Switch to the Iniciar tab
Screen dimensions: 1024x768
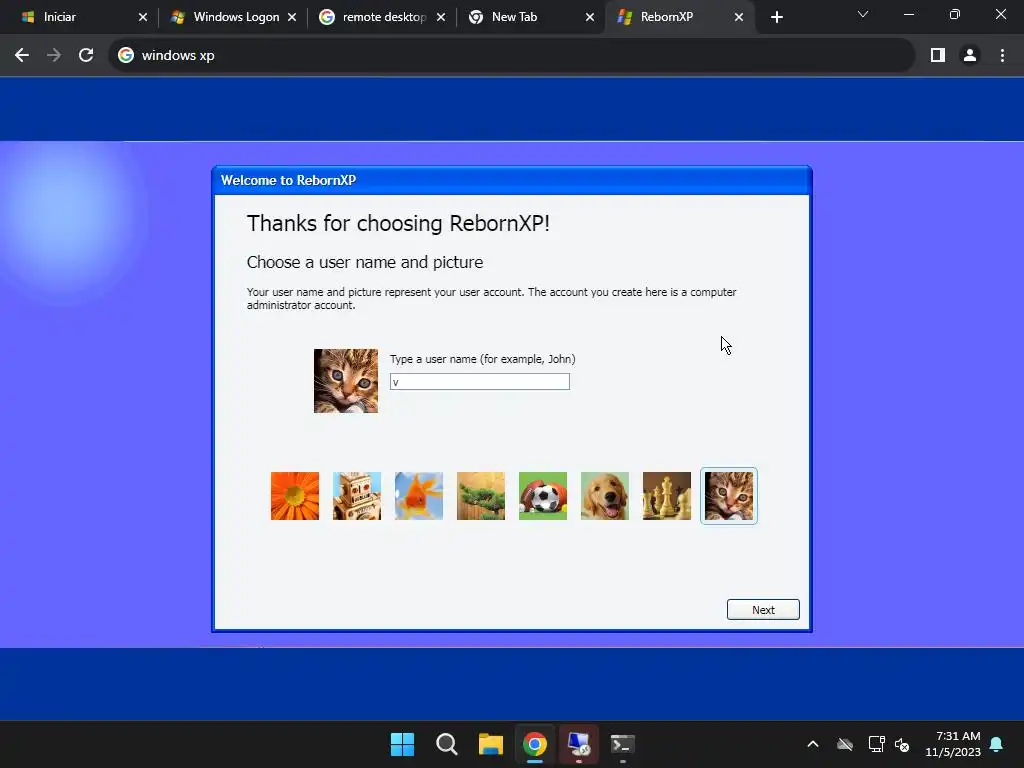click(x=77, y=17)
